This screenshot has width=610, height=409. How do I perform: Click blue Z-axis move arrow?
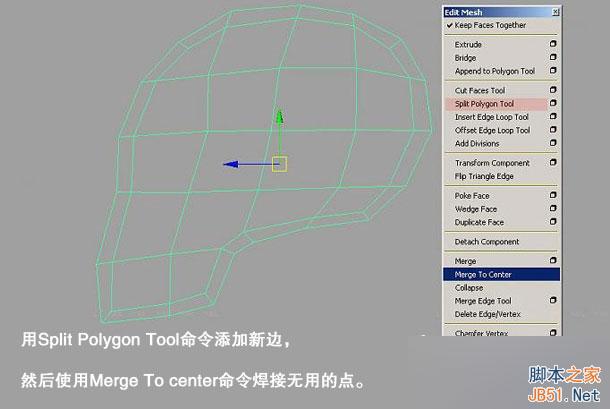pyautogui.click(x=231, y=164)
